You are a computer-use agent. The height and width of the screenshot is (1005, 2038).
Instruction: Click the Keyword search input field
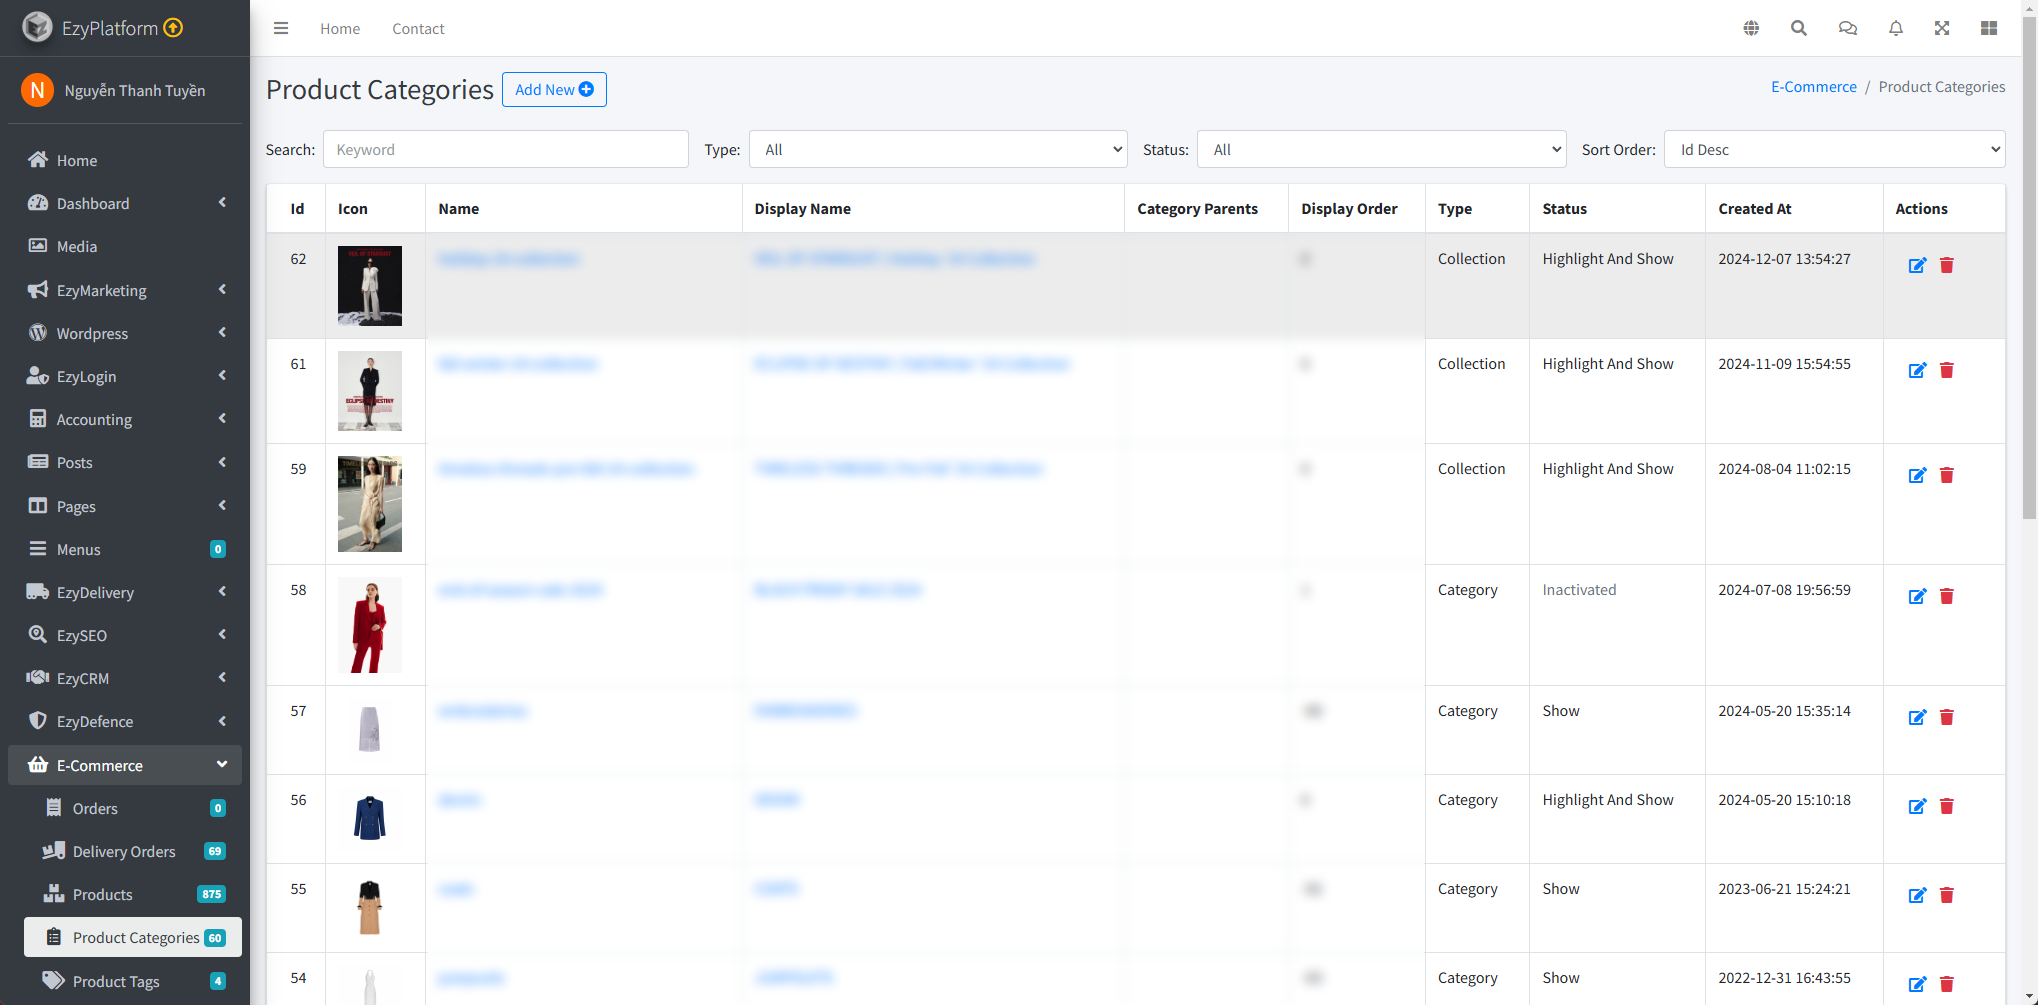[x=505, y=150]
